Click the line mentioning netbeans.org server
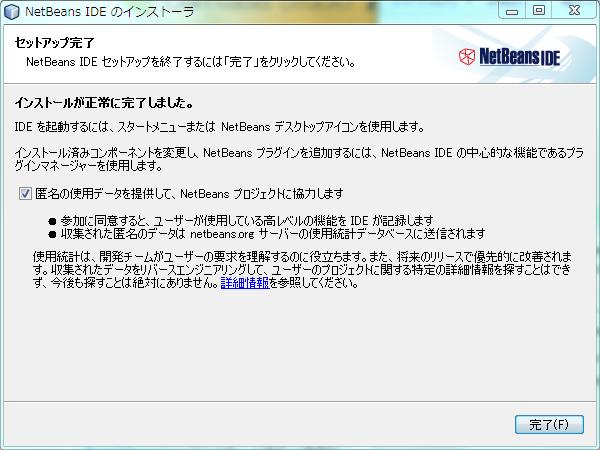600x450 pixels. [x=273, y=233]
